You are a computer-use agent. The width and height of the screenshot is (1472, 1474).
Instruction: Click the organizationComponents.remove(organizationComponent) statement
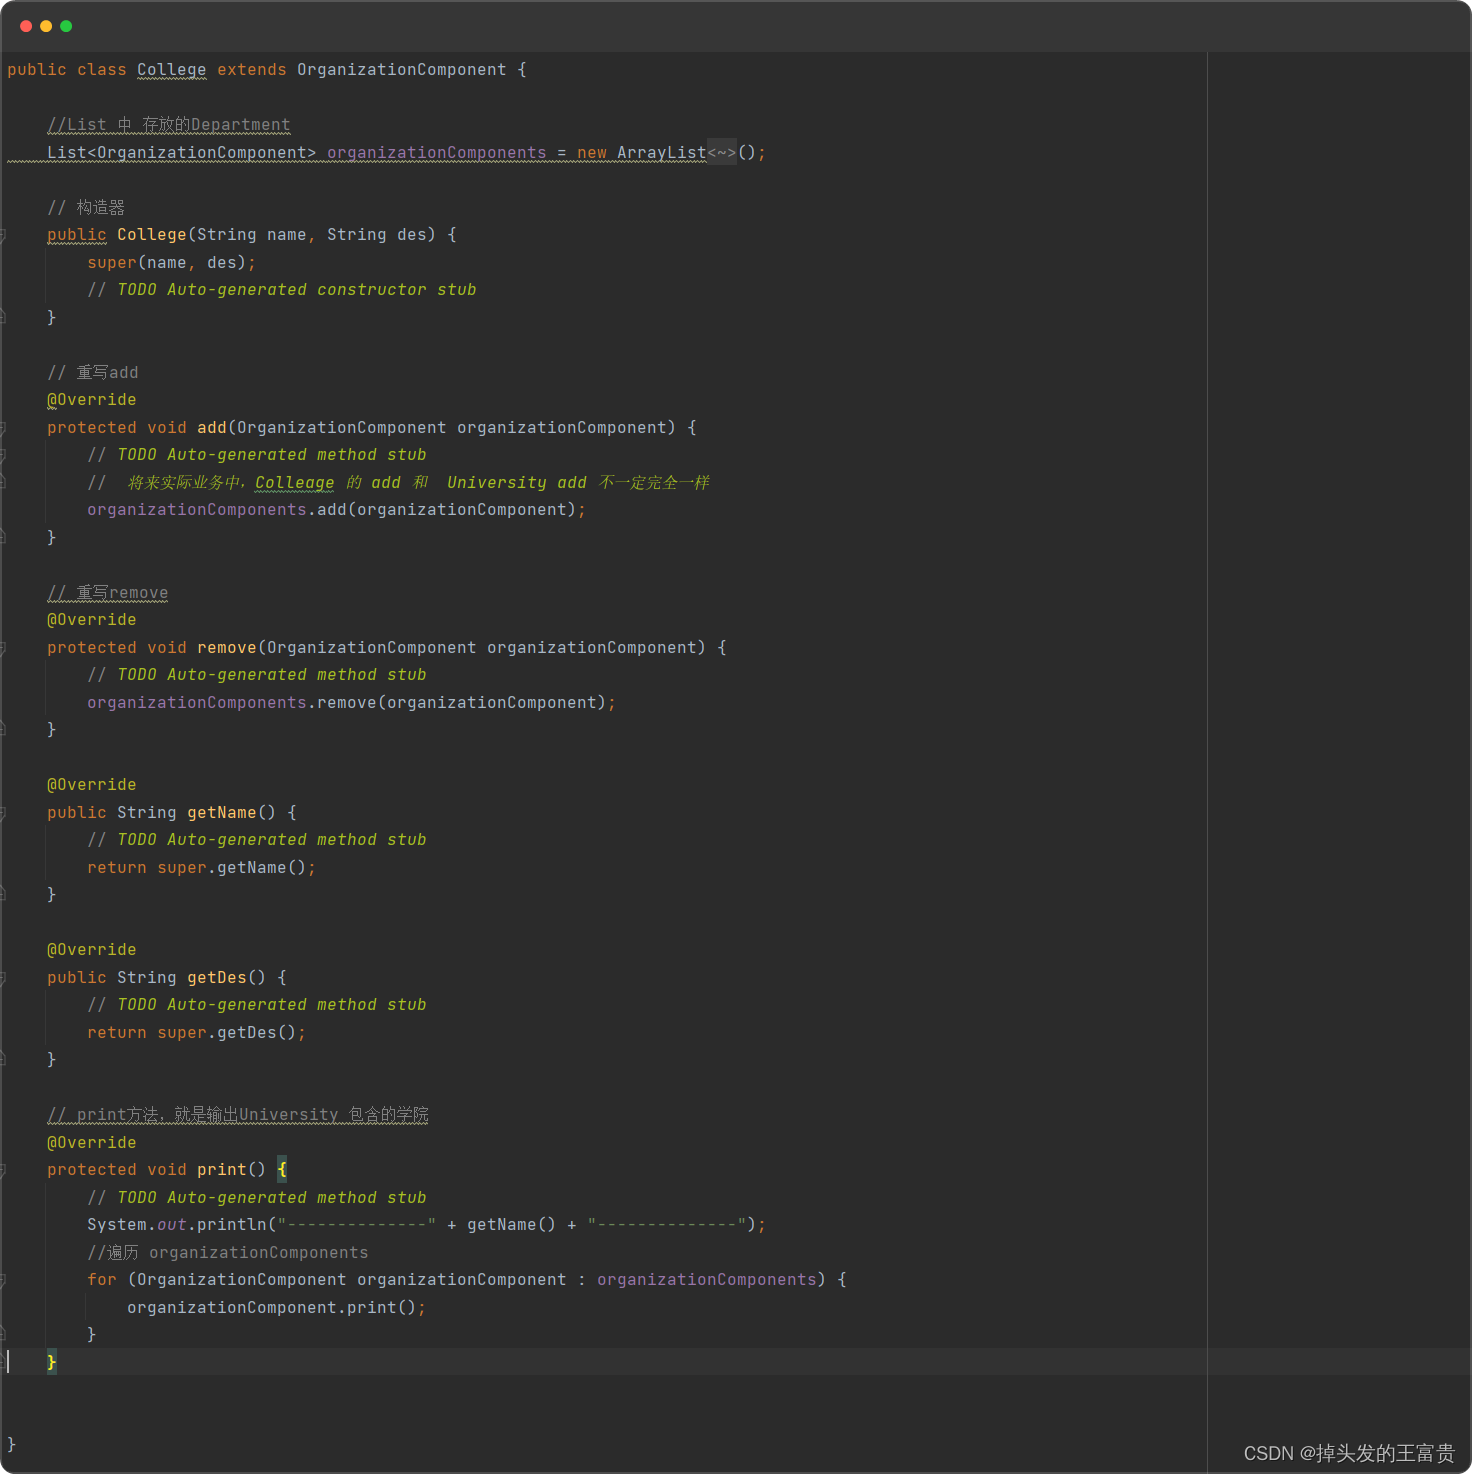[x=352, y=703]
